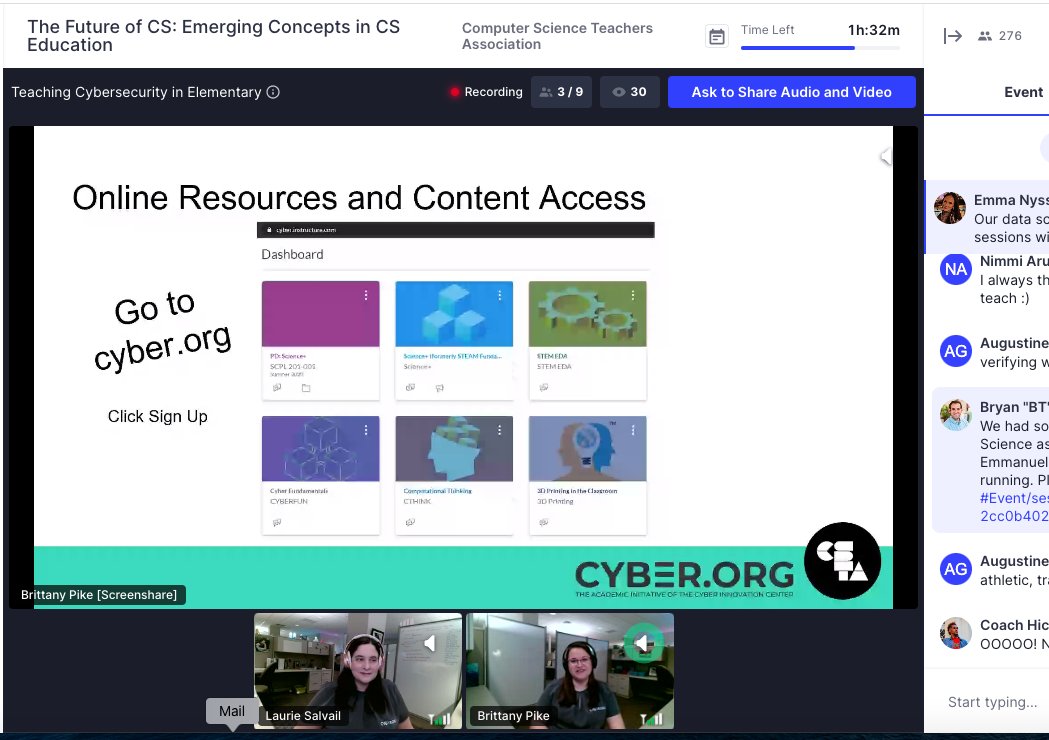Select Brittany Pike's video thumbnail
The height and width of the screenshot is (740, 1049).
pos(569,671)
